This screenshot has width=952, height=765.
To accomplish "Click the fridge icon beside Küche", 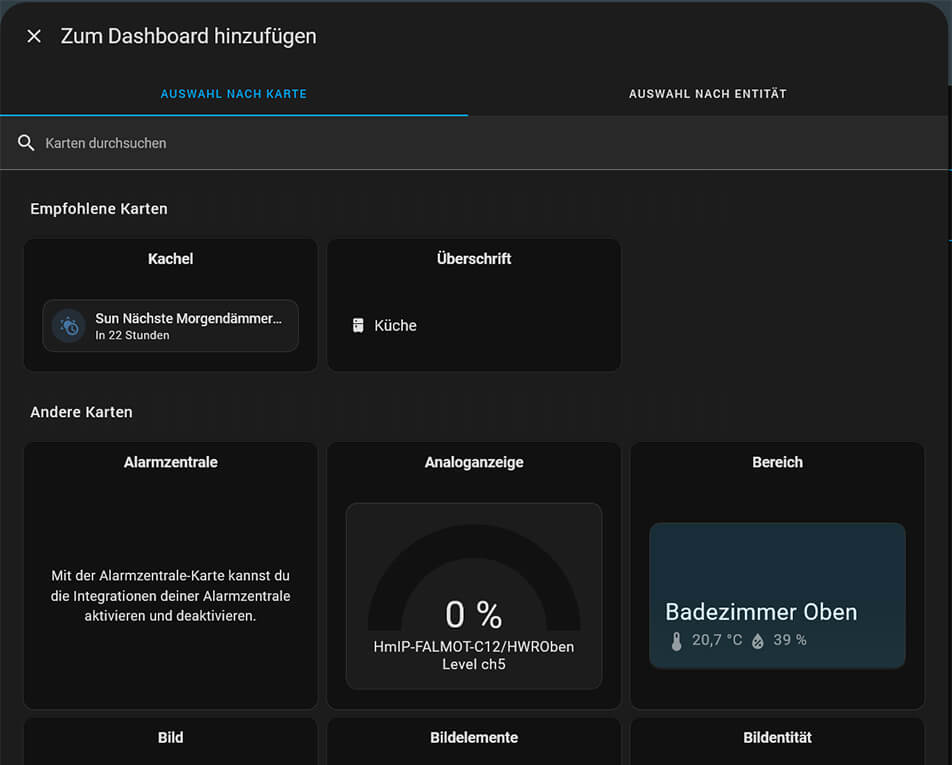I will (x=358, y=326).
